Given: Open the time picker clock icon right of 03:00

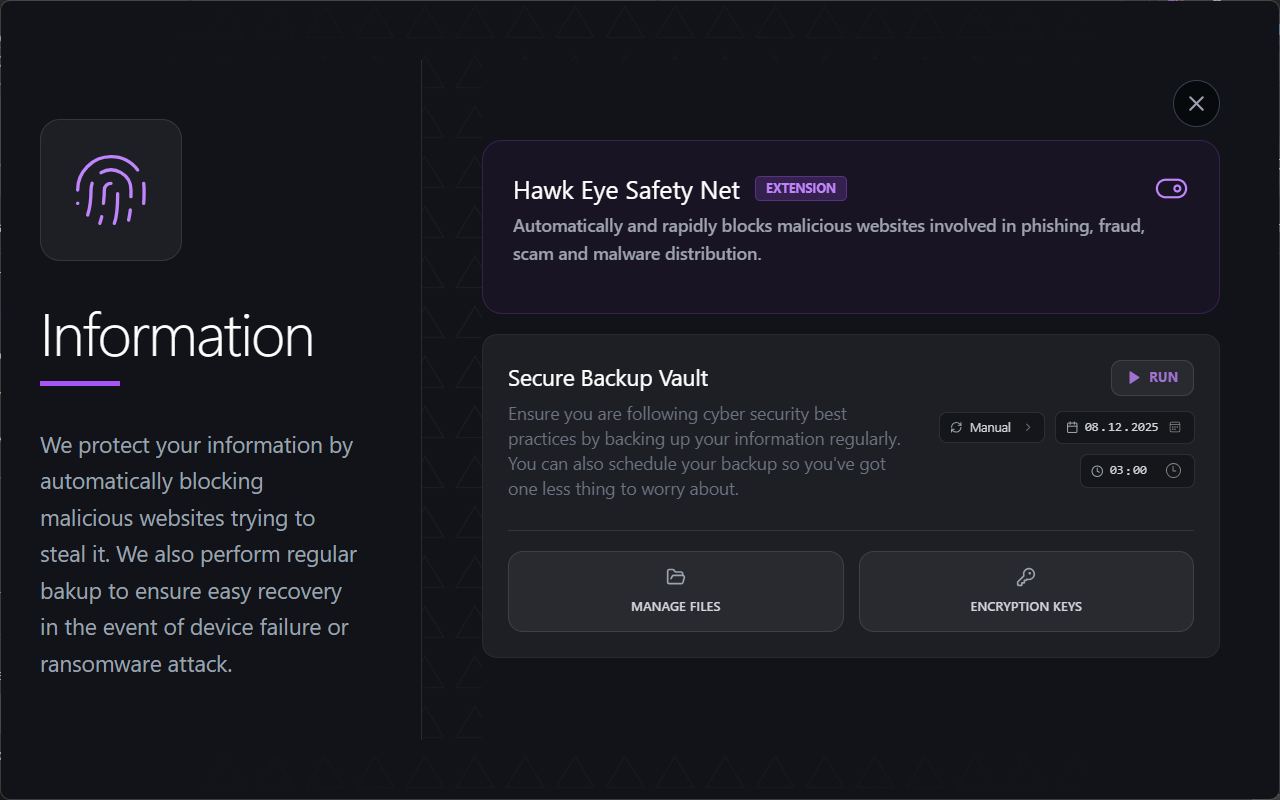Looking at the screenshot, I should coord(1173,470).
